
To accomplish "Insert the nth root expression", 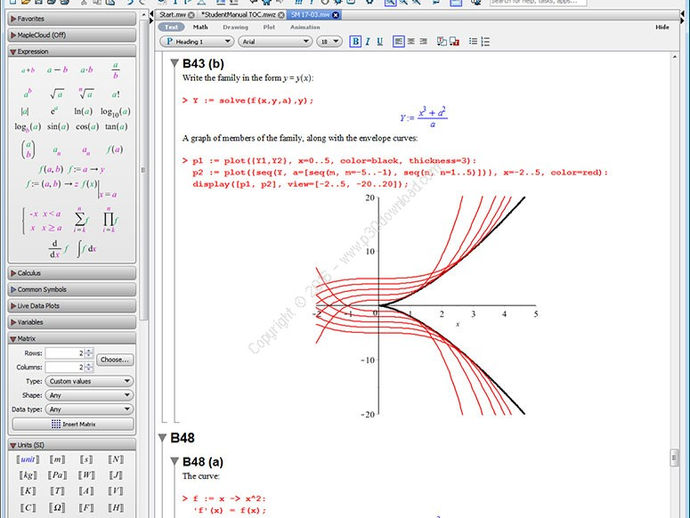I will [x=86, y=93].
